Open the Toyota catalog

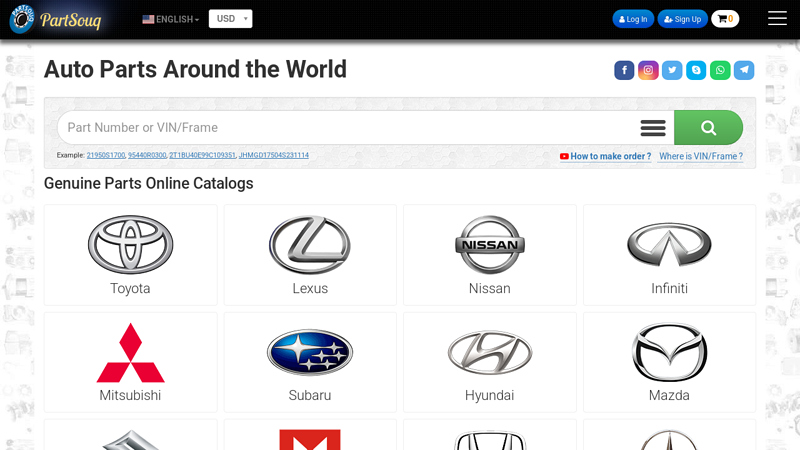[x=131, y=255]
